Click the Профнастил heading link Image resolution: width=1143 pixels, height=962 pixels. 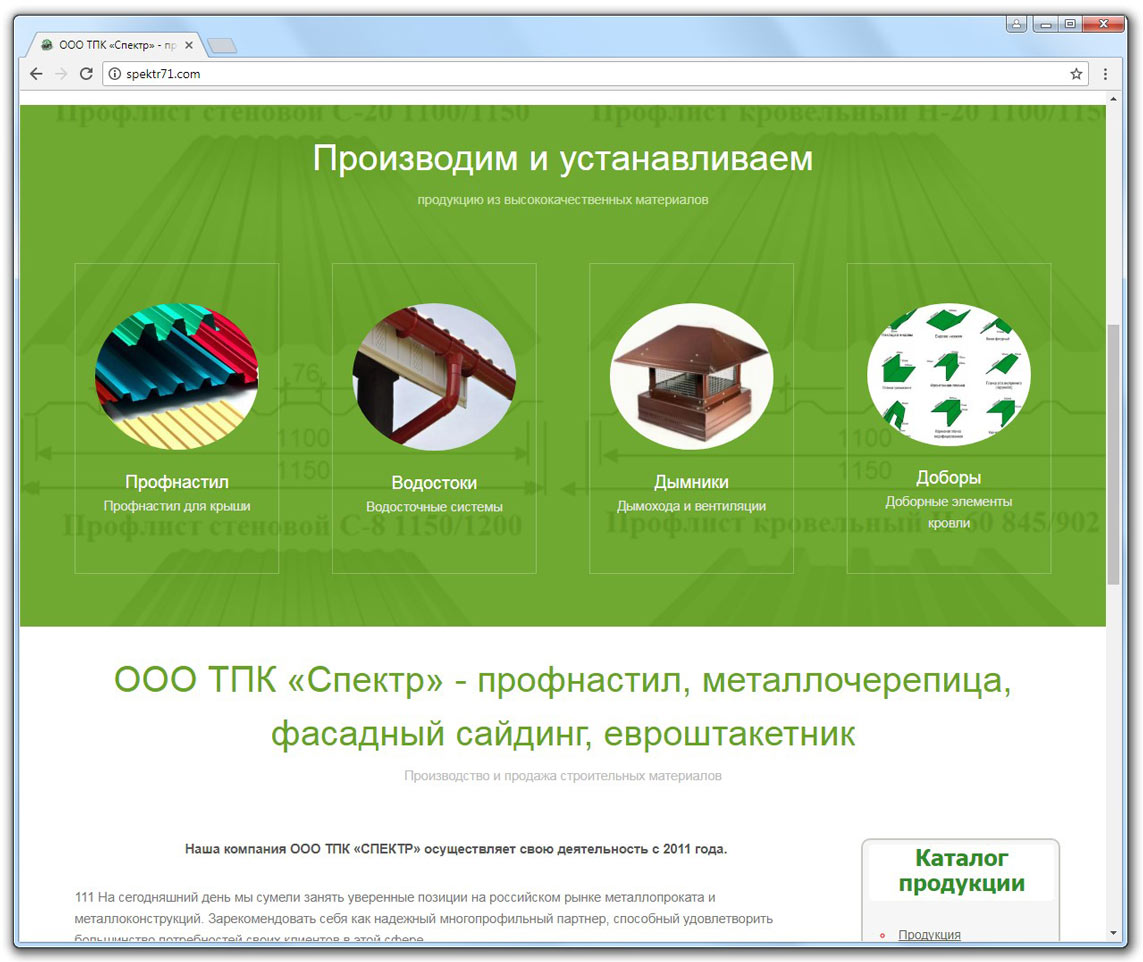[x=176, y=482]
